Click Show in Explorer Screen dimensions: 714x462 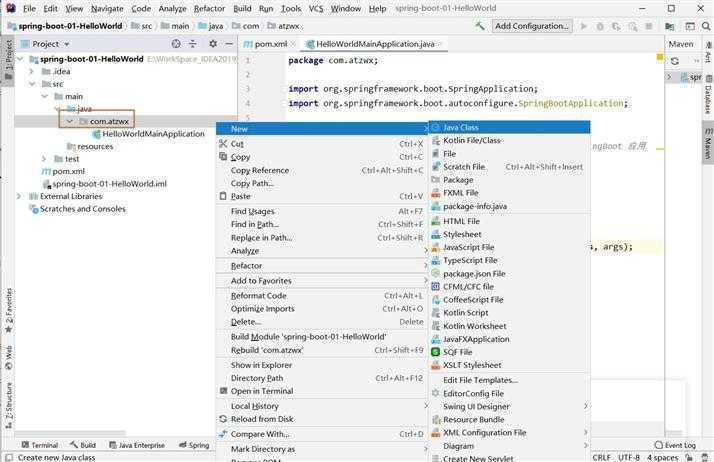pos(321,365)
